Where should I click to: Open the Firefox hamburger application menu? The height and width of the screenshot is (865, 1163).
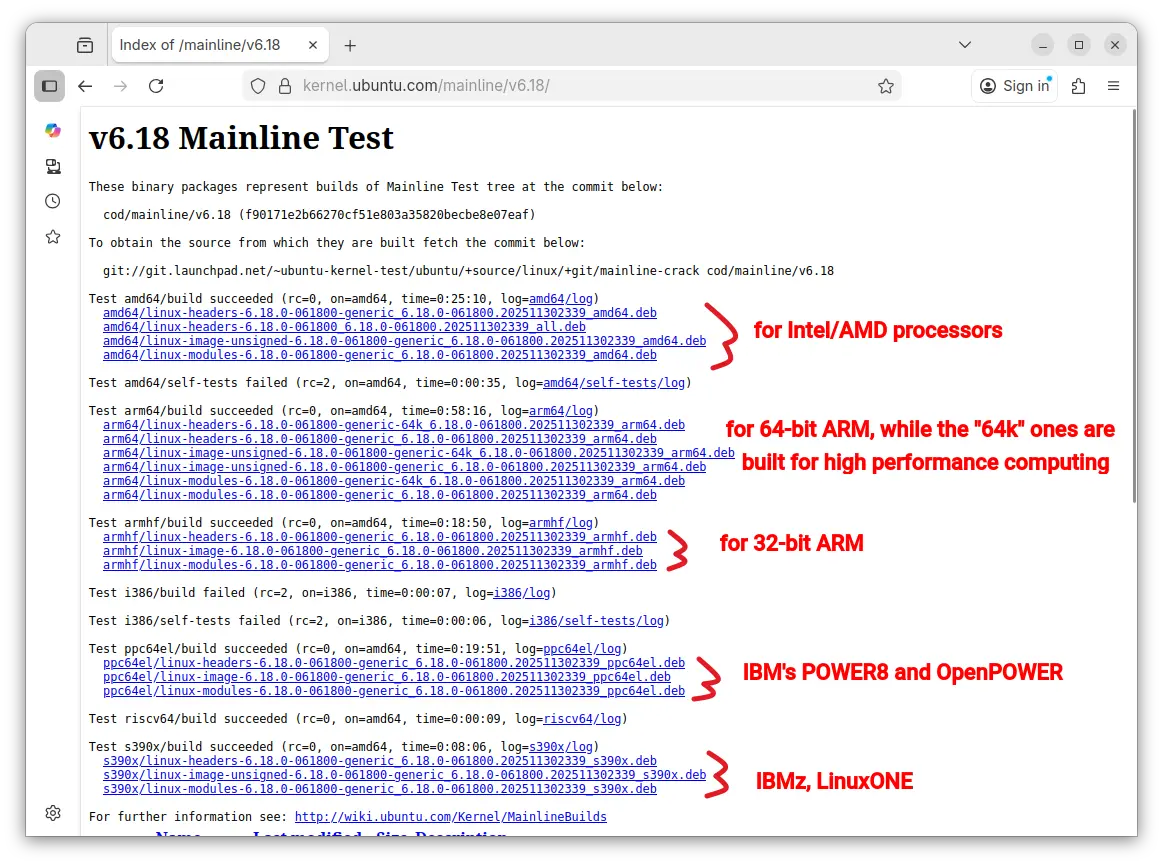1113,86
